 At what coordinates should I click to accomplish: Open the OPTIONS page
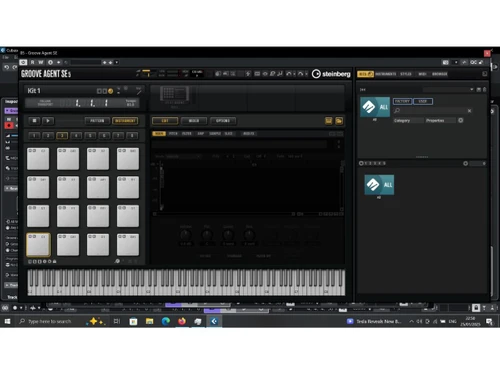point(223,121)
